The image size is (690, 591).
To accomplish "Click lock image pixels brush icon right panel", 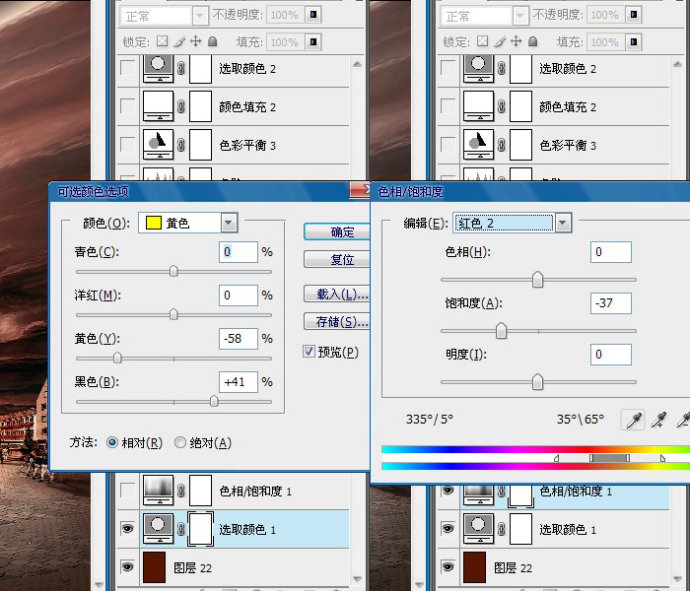I will pos(499,41).
